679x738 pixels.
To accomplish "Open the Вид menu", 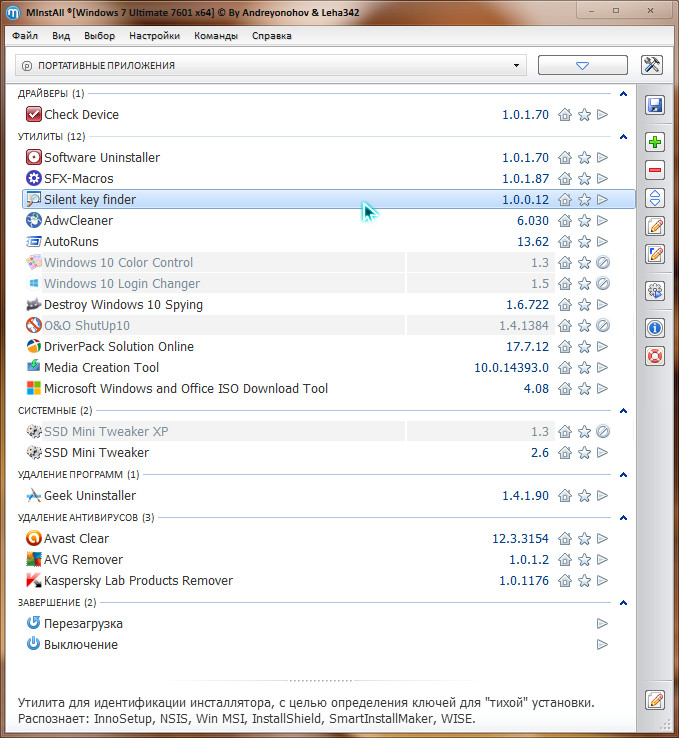I will [x=61, y=36].
